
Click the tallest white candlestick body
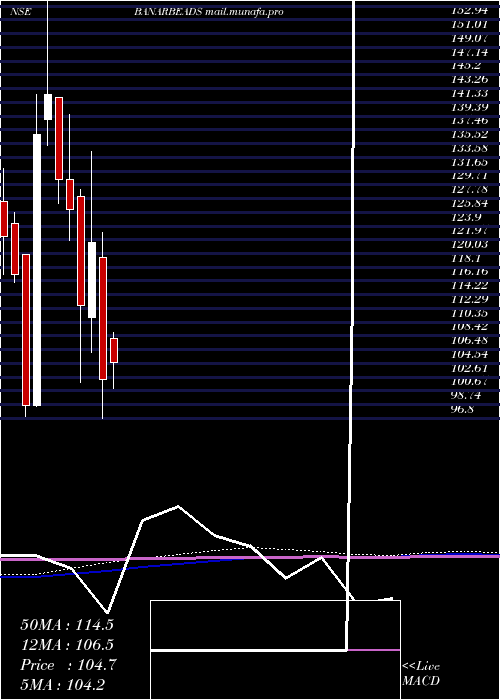coord(37,270)
